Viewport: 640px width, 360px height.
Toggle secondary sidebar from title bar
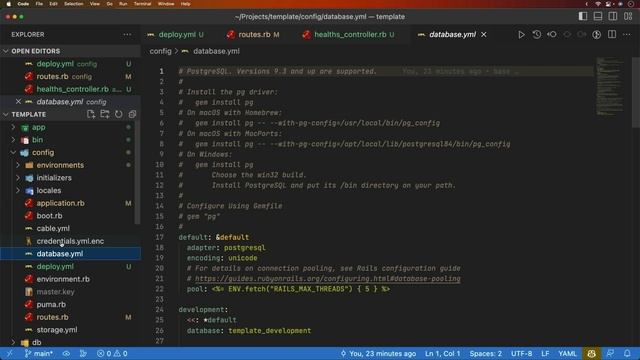(x=613, y=16)
